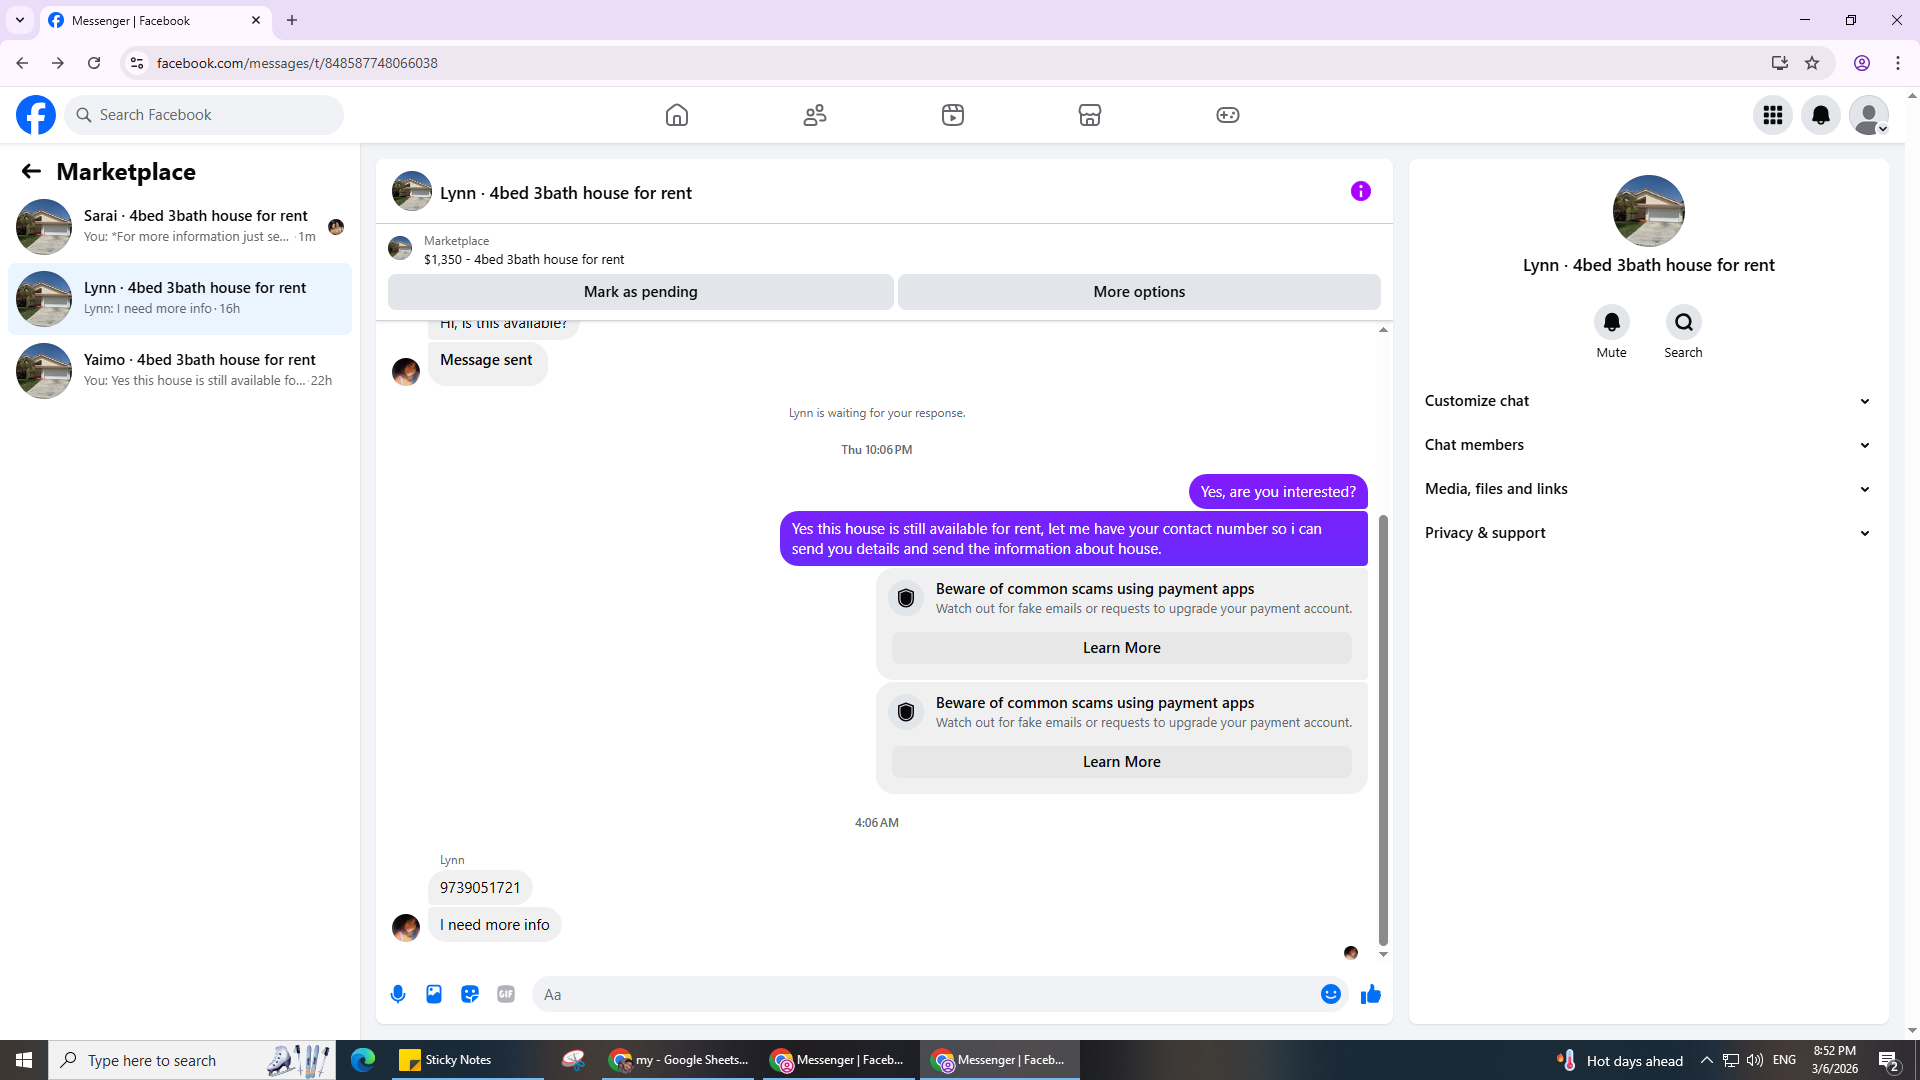Click the chat messages scrollbar
The image size is (1920, 1080).
(1383, 730)
